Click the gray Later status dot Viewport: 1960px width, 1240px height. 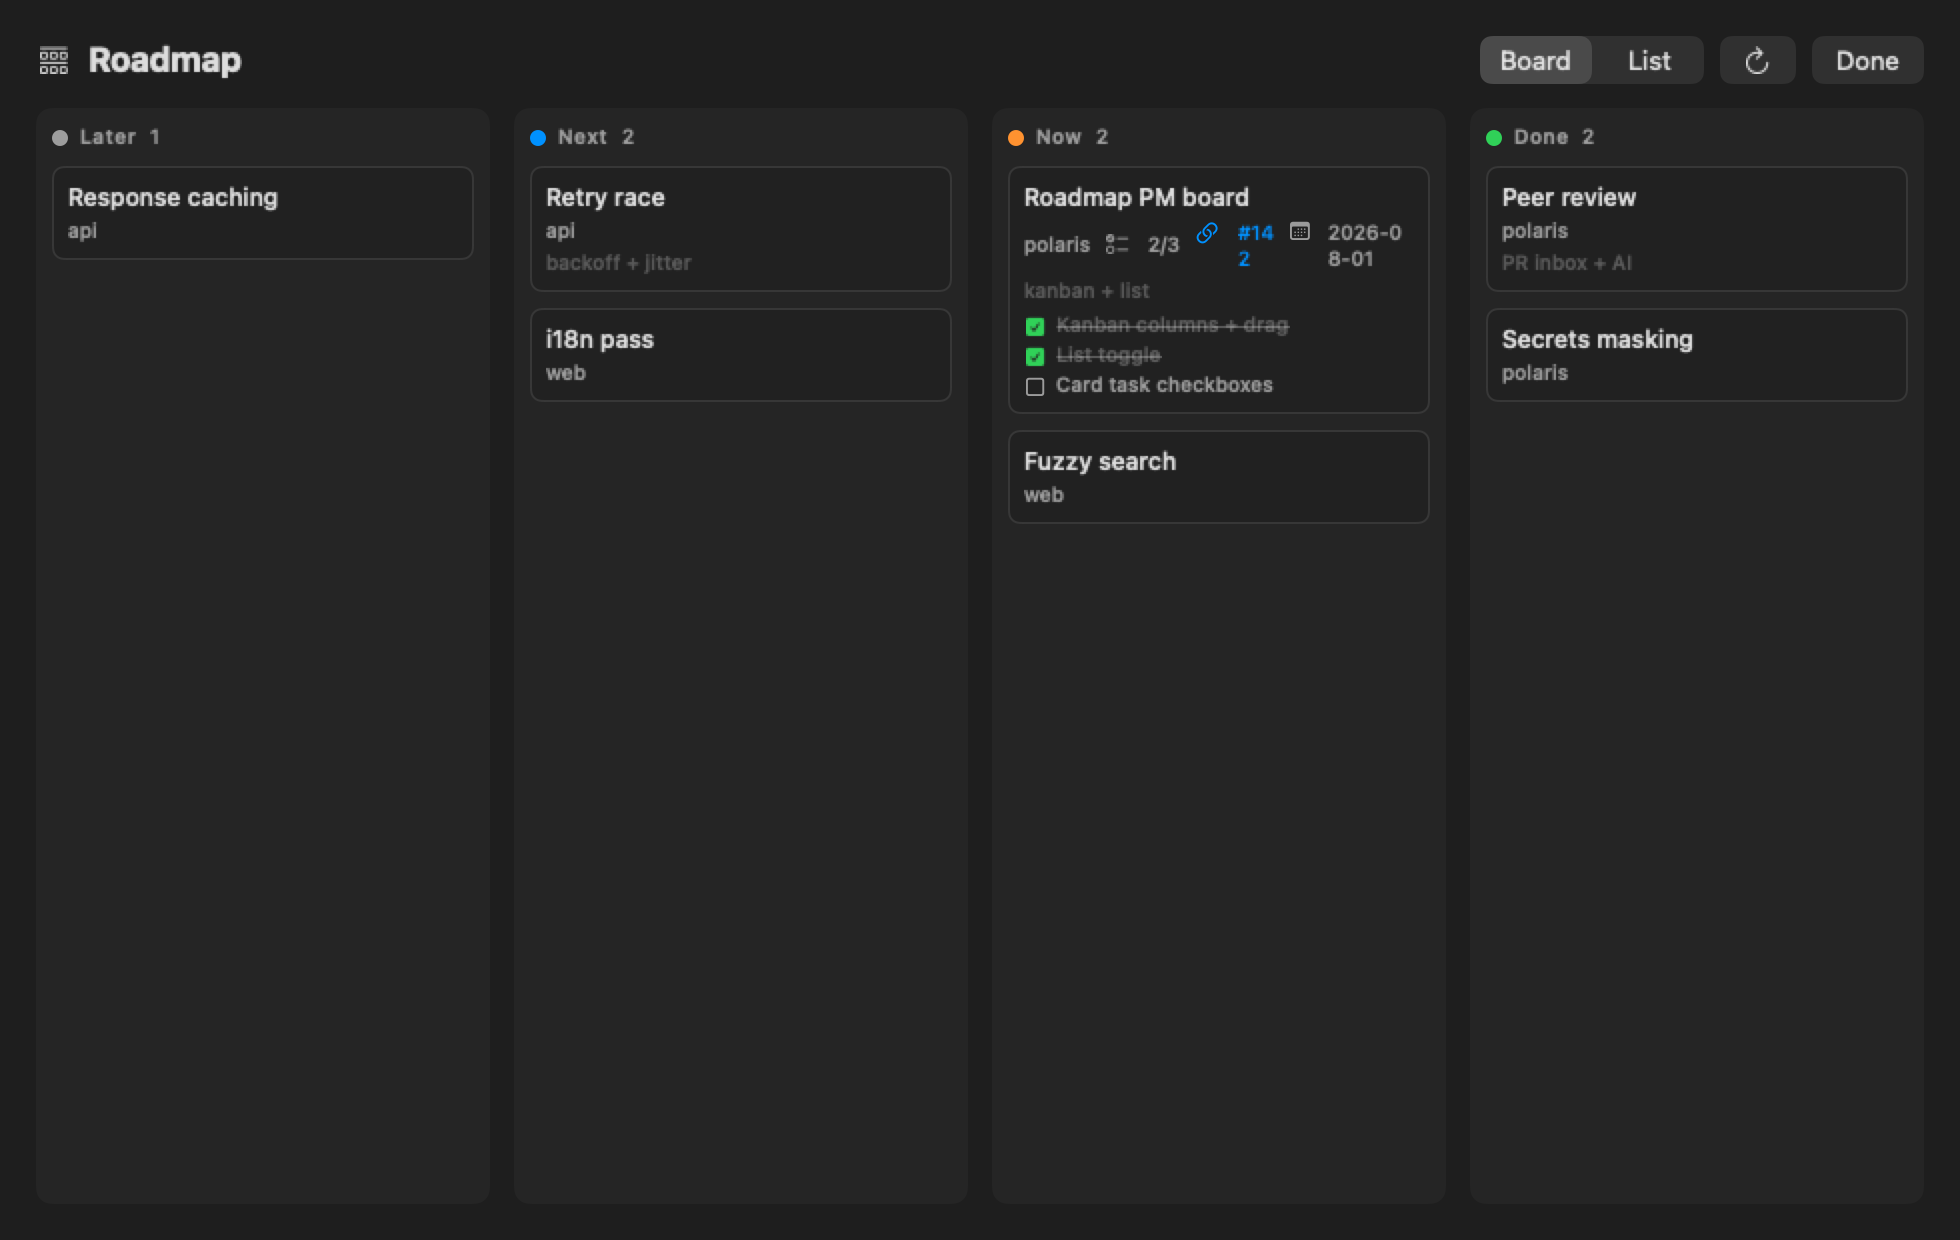pos(60,138)
